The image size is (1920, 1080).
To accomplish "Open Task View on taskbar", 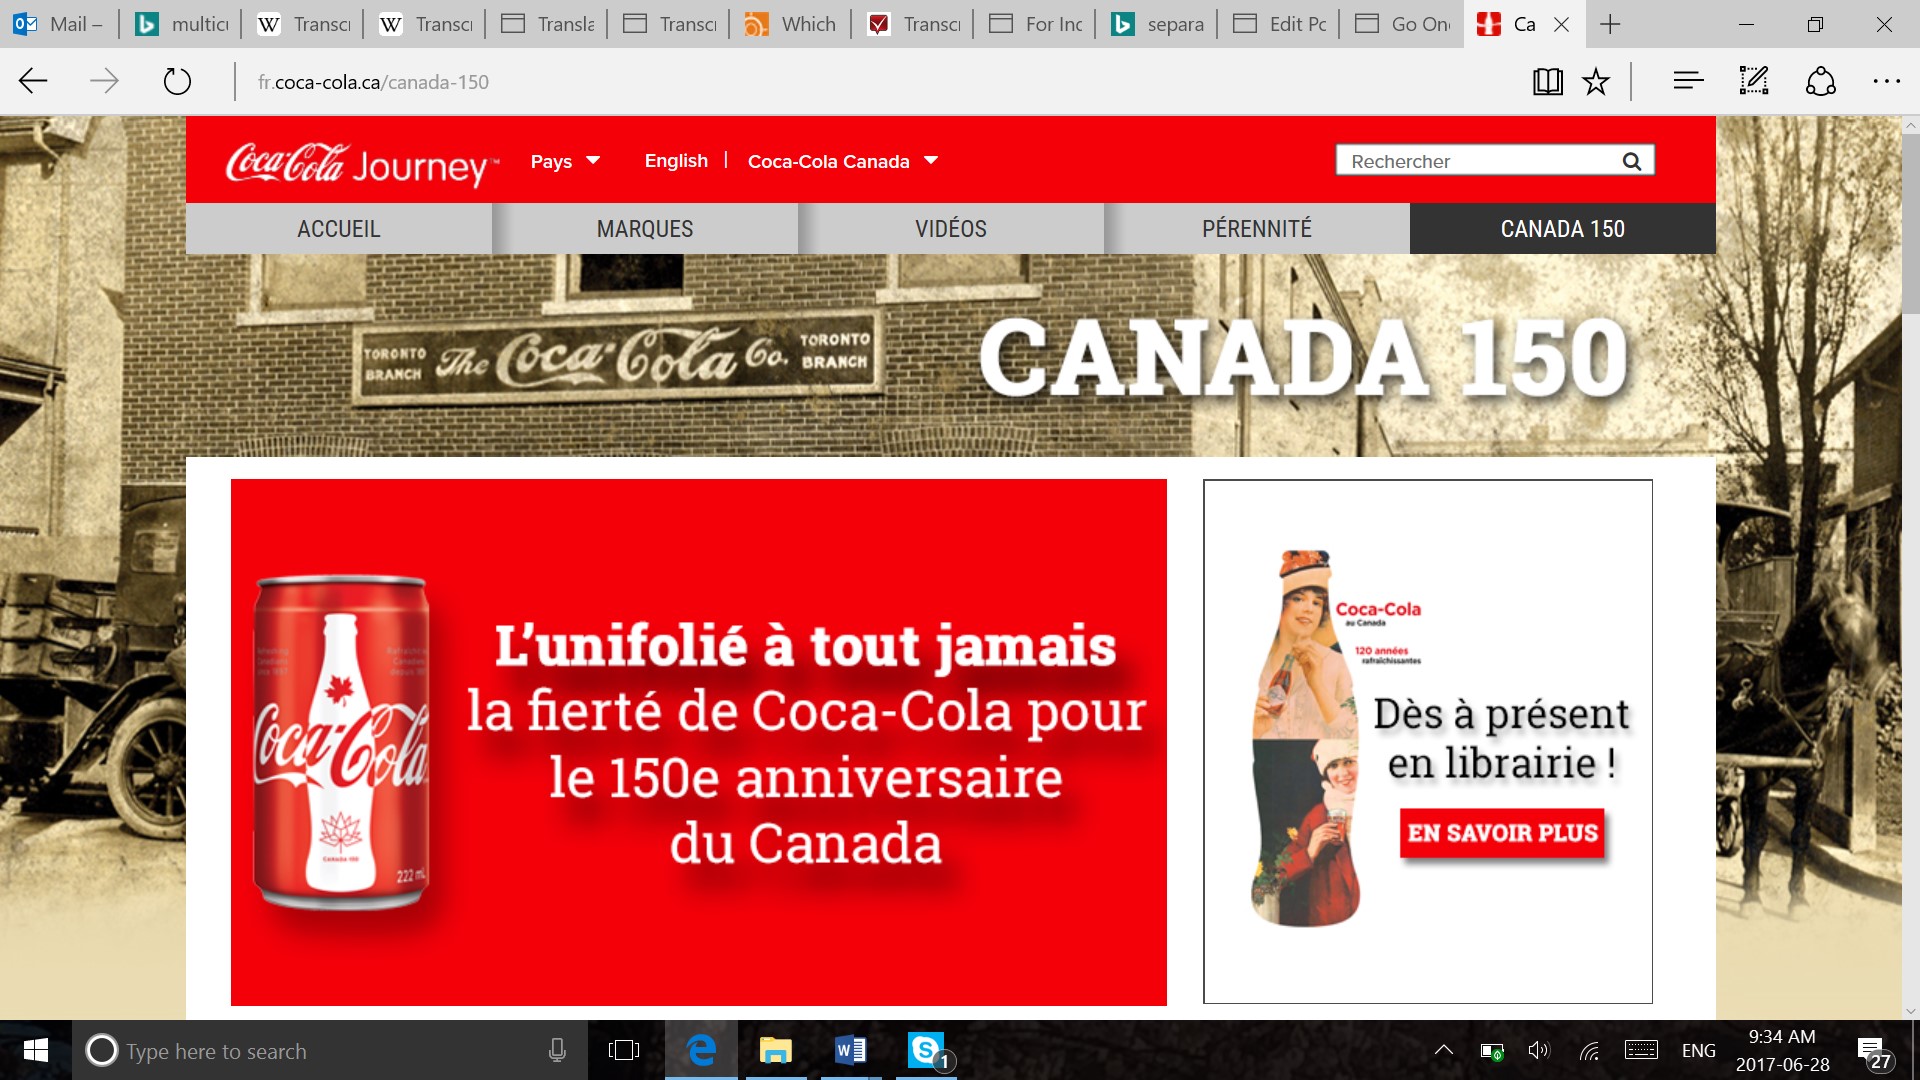I will [624, 1050].
